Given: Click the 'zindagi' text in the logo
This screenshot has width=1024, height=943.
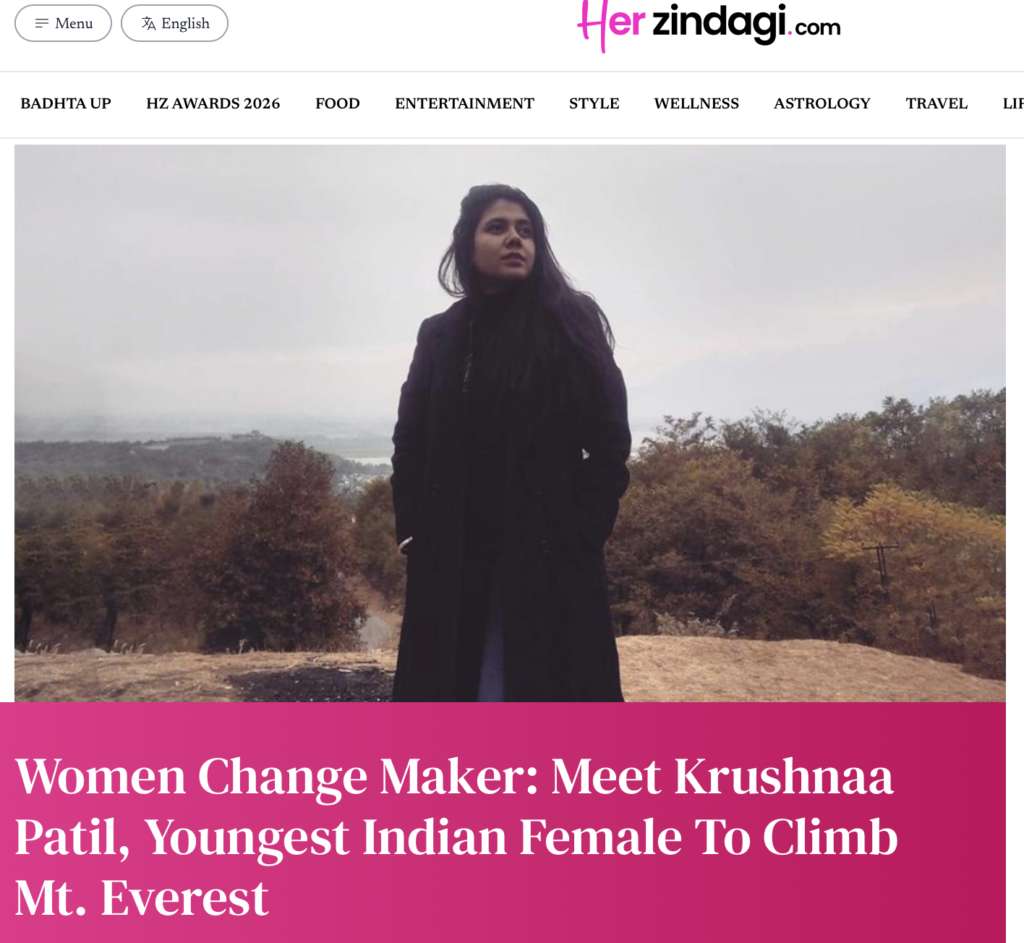Looking at the screenshot, I should (718, 24).
